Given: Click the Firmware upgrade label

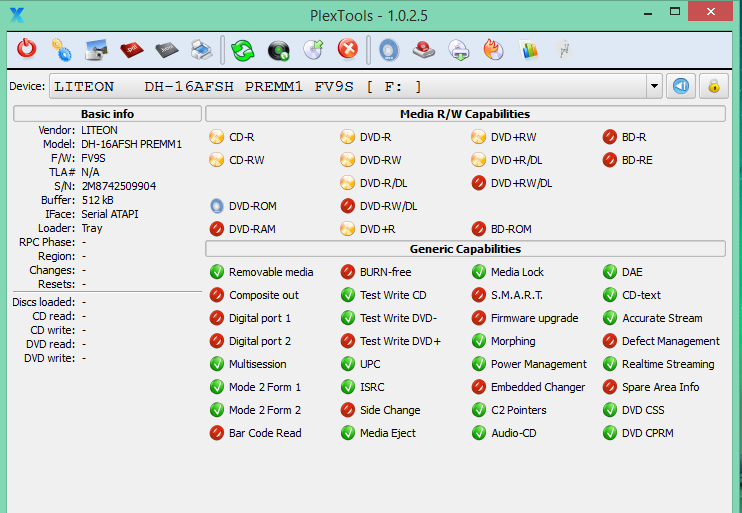Looking at the screenshot, I should [535, 318].
